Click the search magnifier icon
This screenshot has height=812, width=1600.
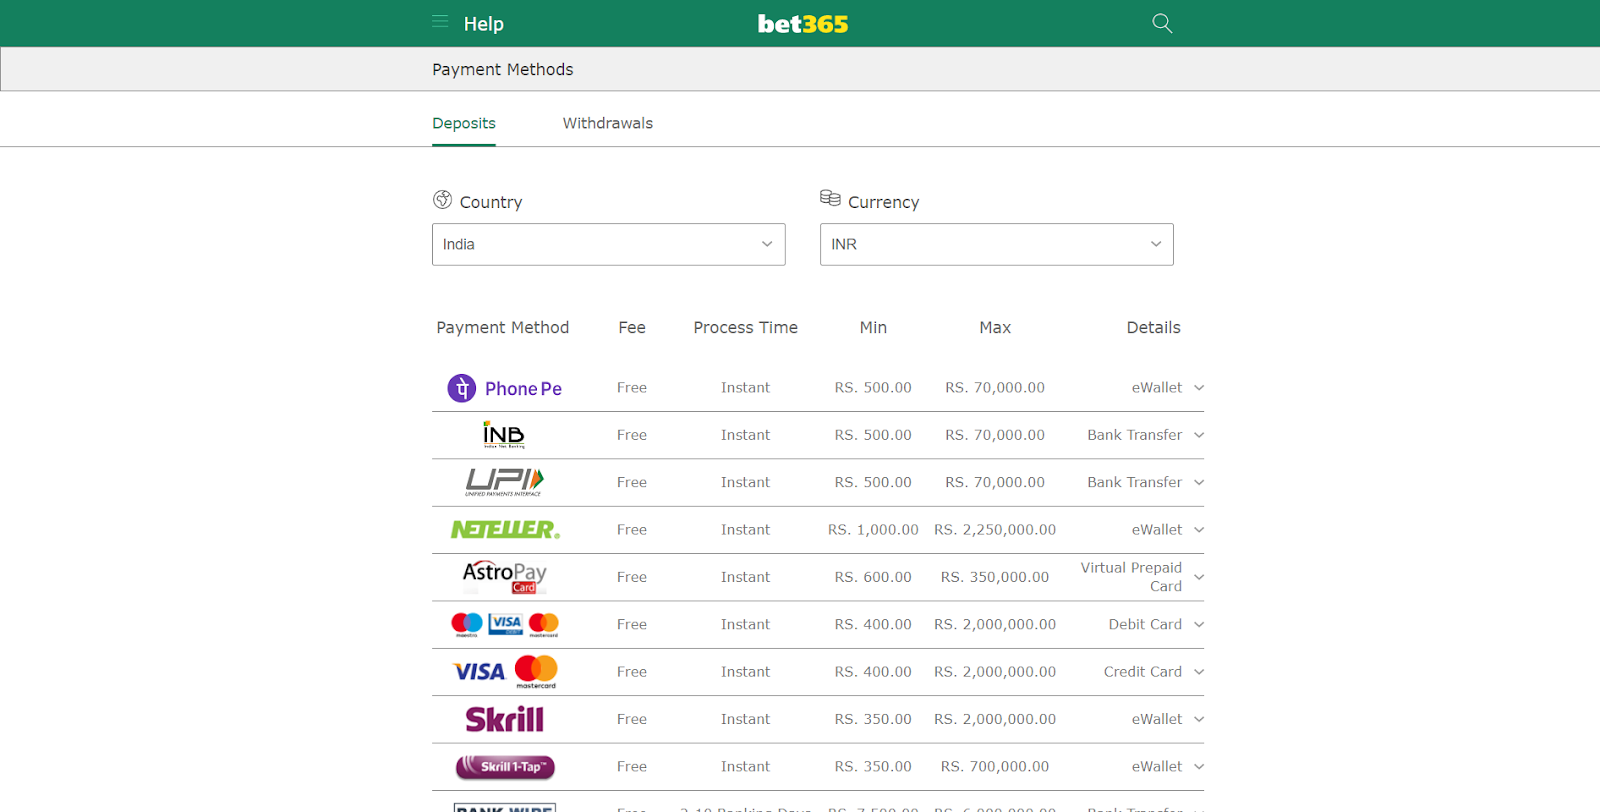click(1162, 23)
